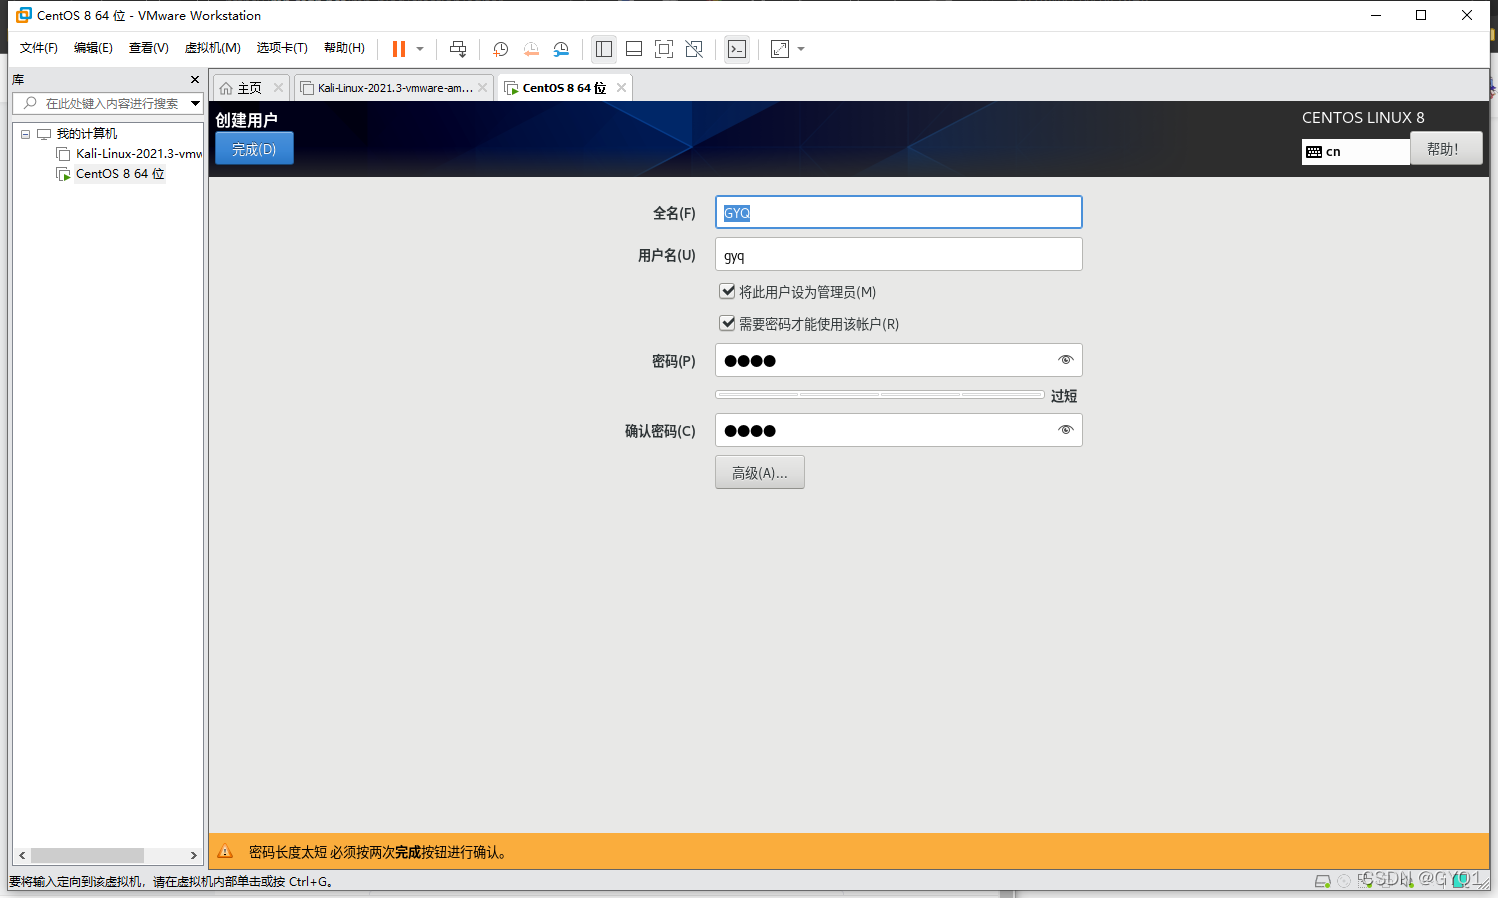
Task: Toggle the thumbnail bar view
Action: tap(634, 49)
